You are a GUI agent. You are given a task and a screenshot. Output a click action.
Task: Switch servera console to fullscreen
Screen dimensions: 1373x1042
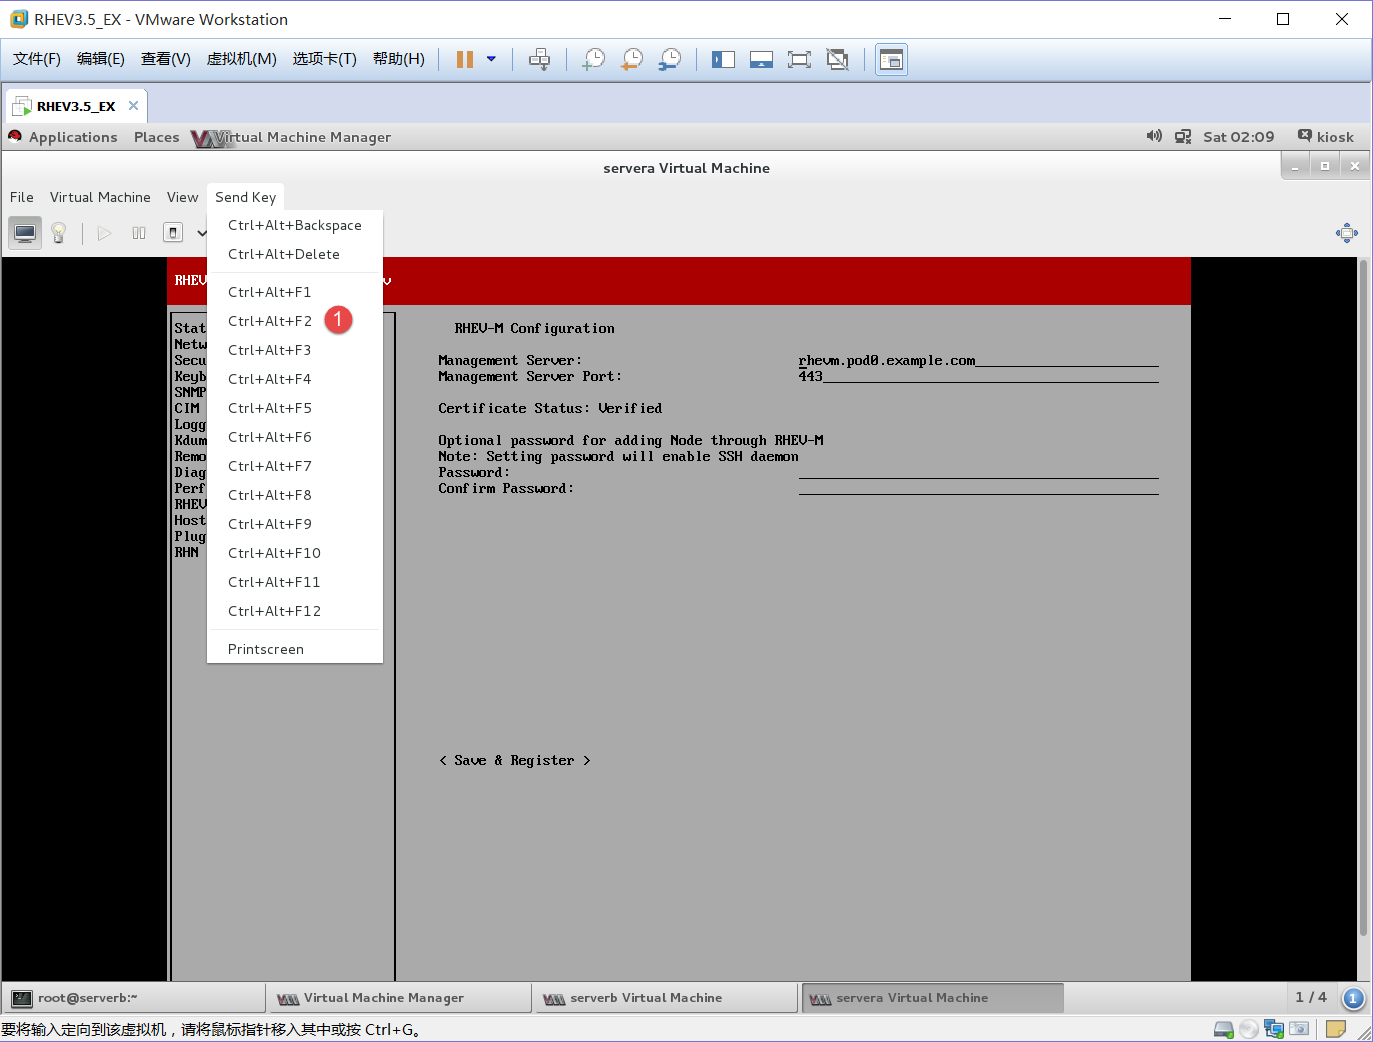[x=1347, y=233]
